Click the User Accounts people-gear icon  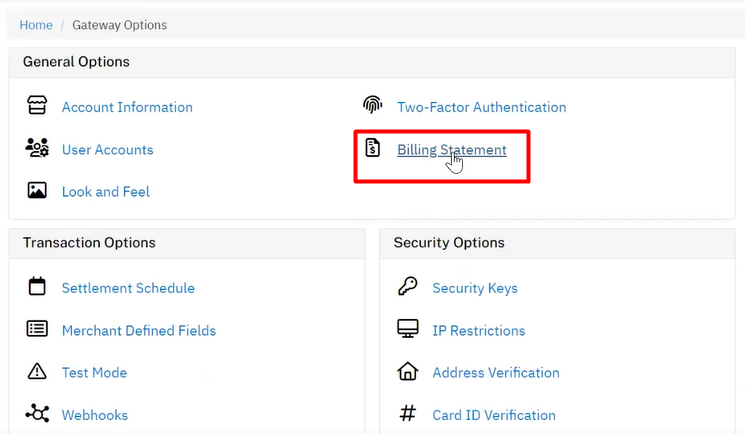37,147
